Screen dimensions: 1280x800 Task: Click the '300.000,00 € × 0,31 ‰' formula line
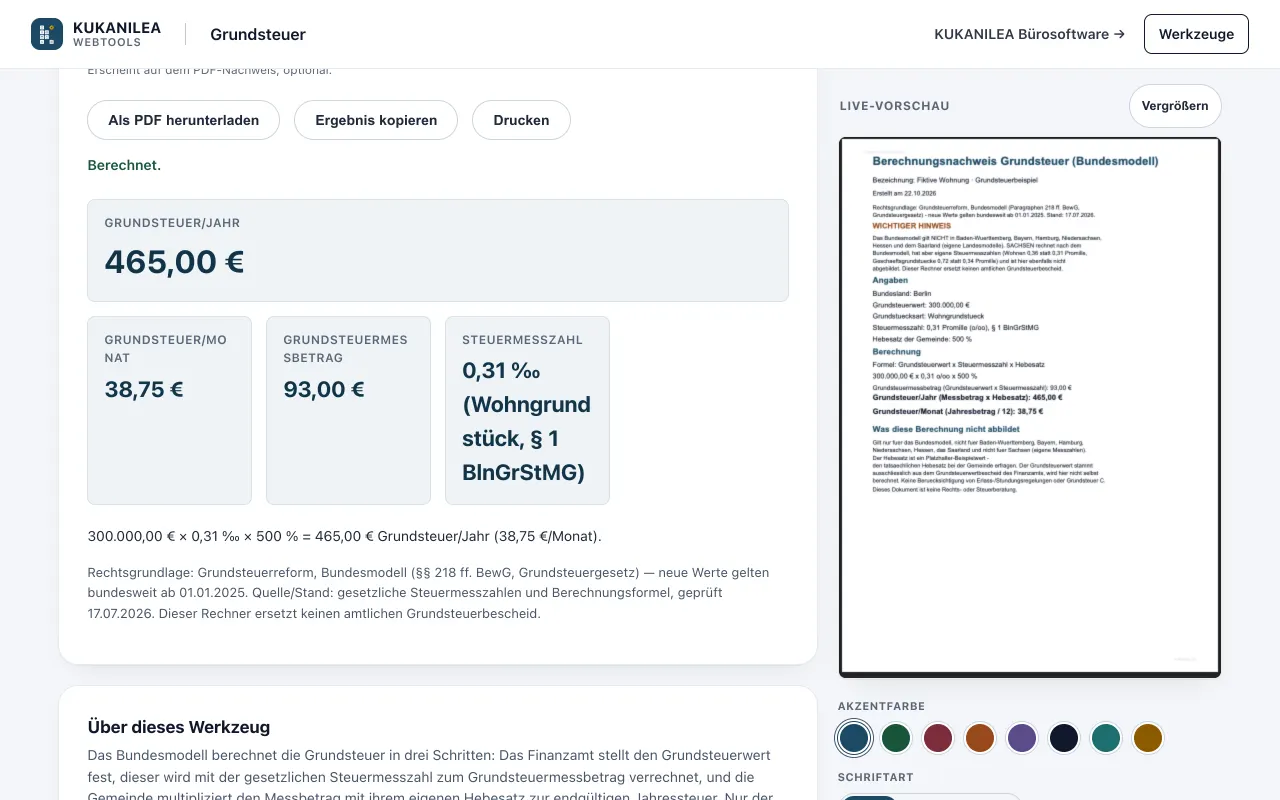(x=345, y=536)
